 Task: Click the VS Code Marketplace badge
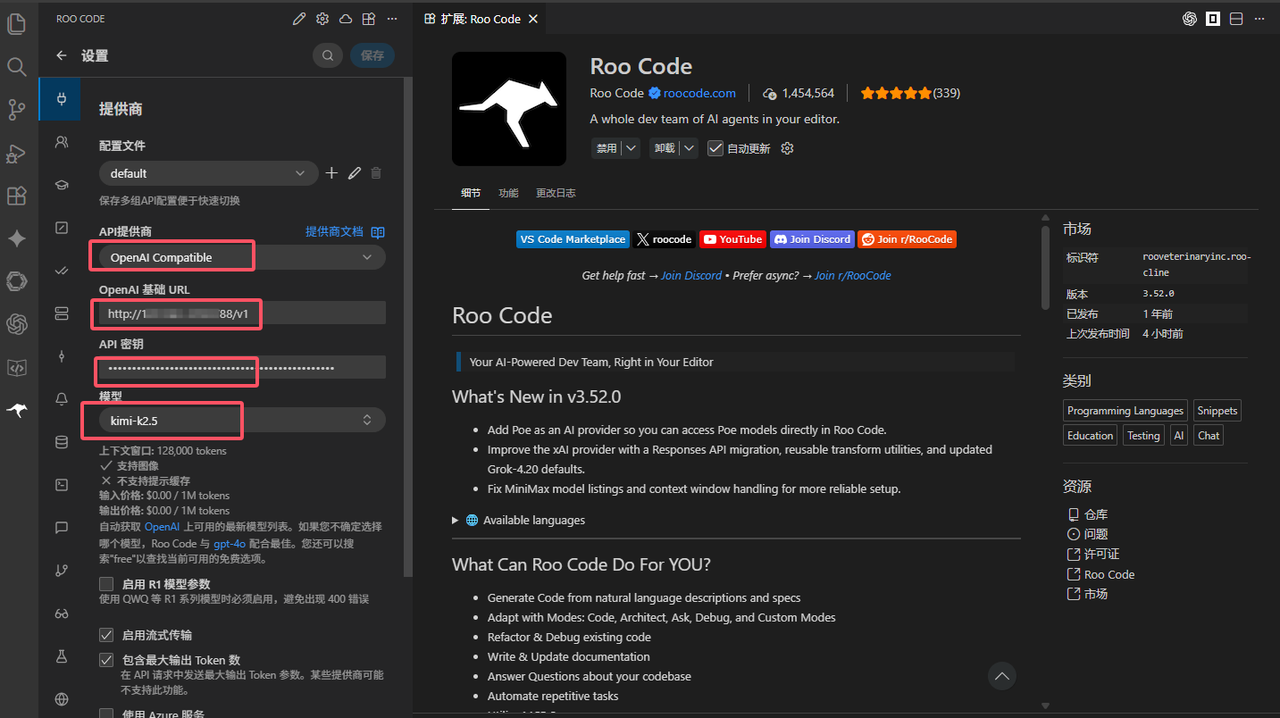coord(573,239)
